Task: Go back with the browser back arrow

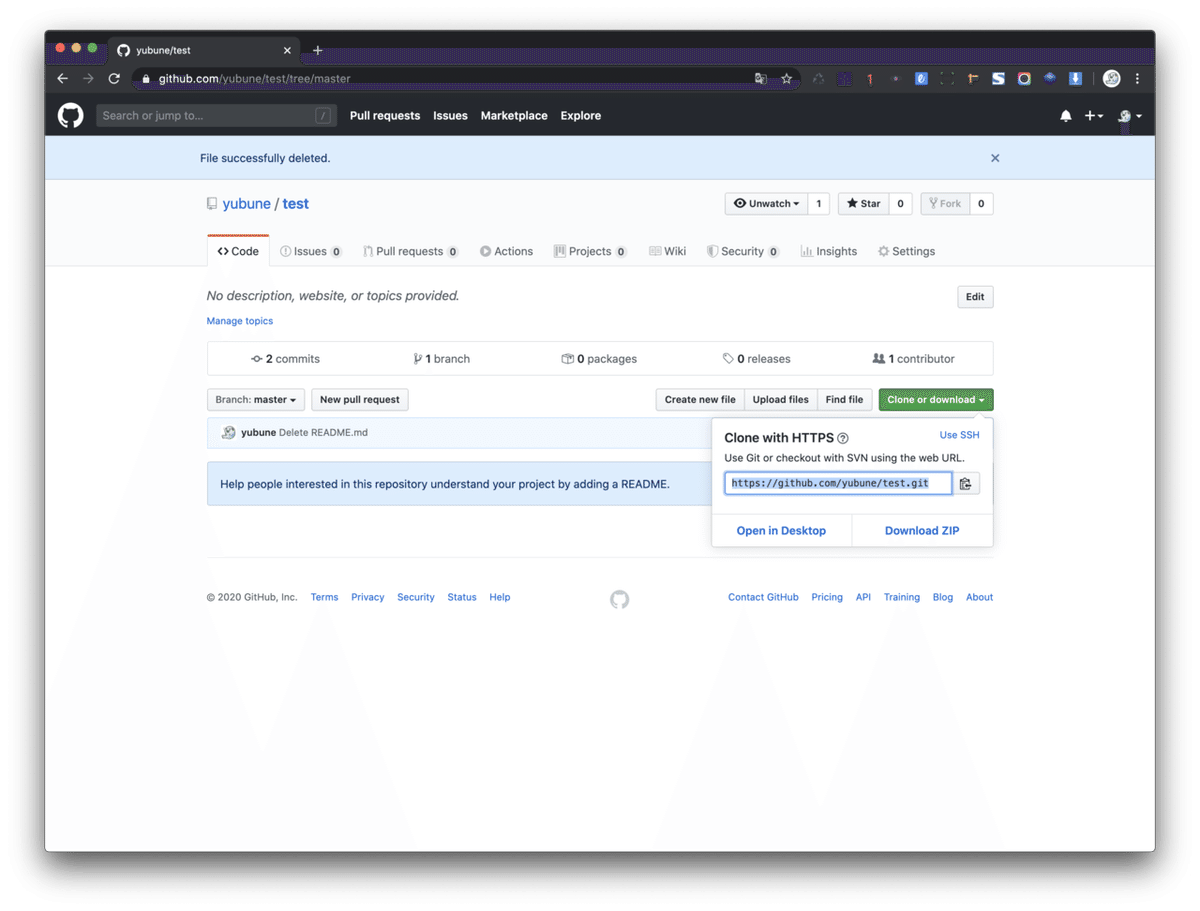Action: [63, 78]
